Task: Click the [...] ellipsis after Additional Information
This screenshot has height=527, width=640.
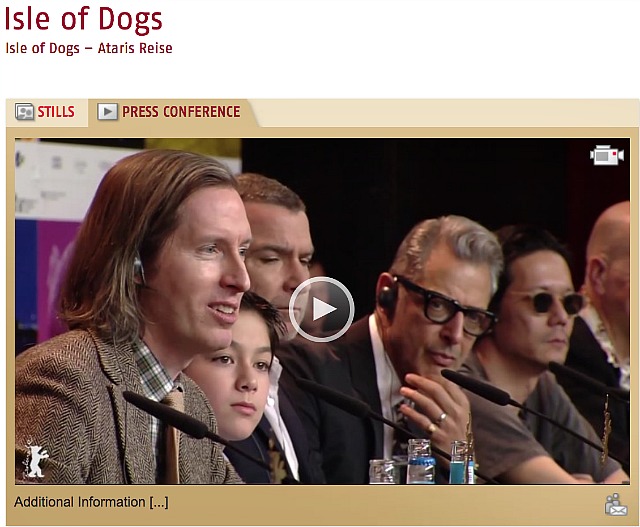Action: coord(159,502)
